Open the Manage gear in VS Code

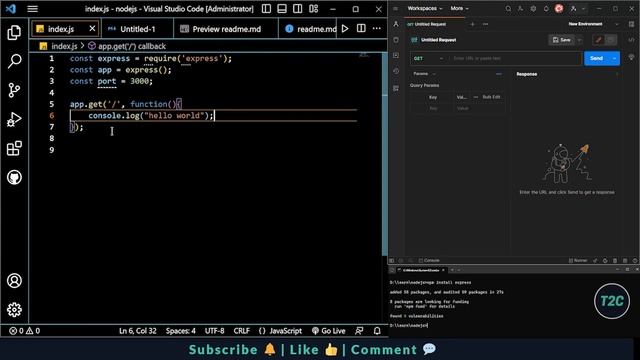pyautogui.click(x=14, y=310)
